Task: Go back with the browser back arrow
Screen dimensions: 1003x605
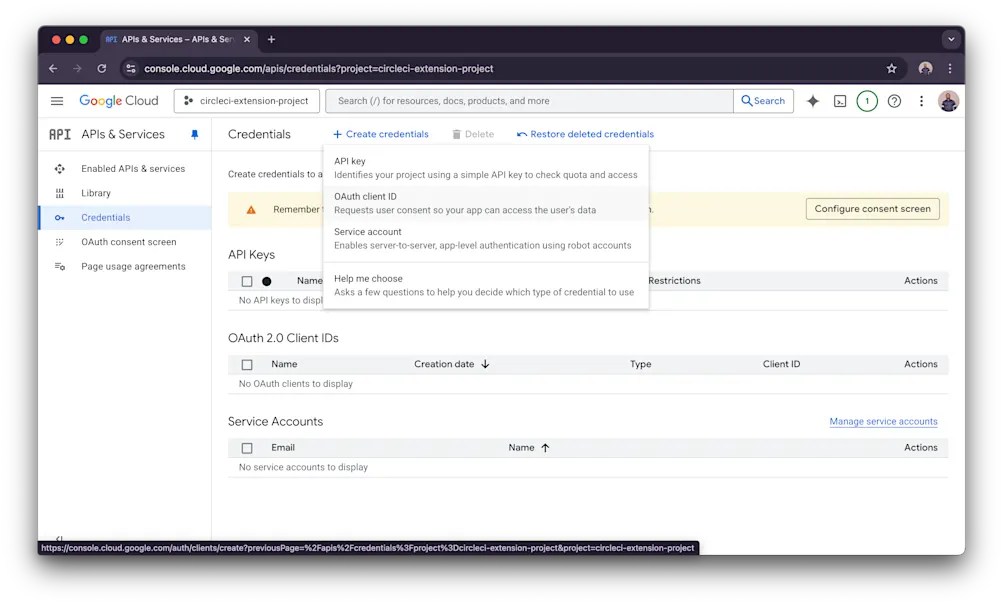Action: [53, 68]
